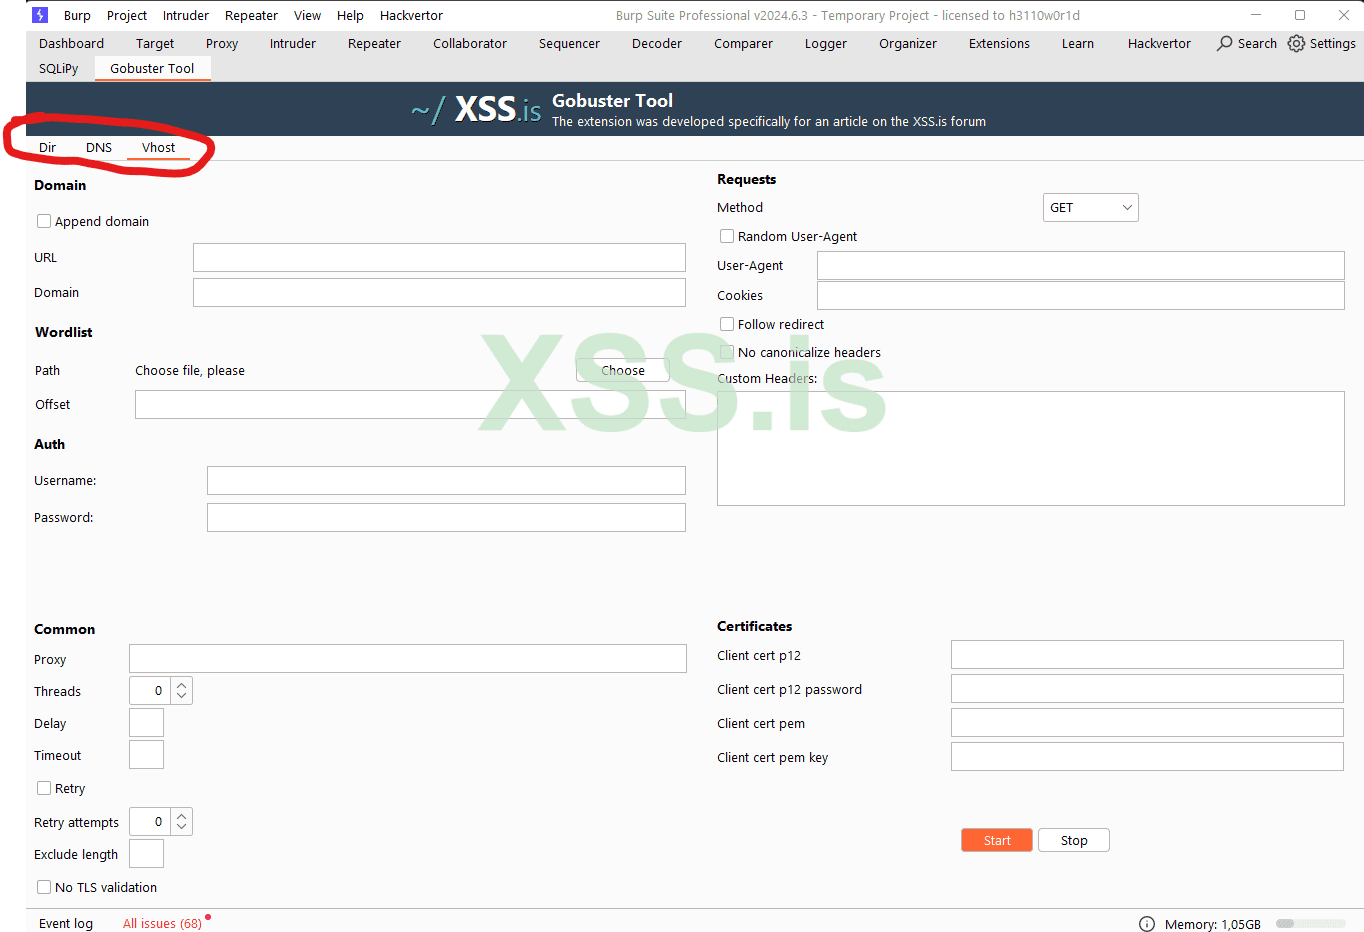Viewport: 1364px width, 932px height.
Task: Click the Burp Suite lightning logo icon
Action: pyautogui.click(x=40, y=15)
